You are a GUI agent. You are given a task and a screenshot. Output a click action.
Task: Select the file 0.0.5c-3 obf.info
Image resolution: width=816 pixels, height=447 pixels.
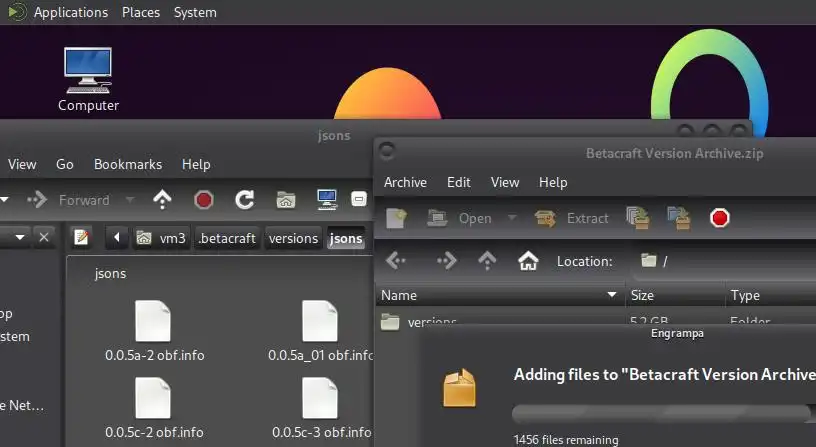[322, 408]
